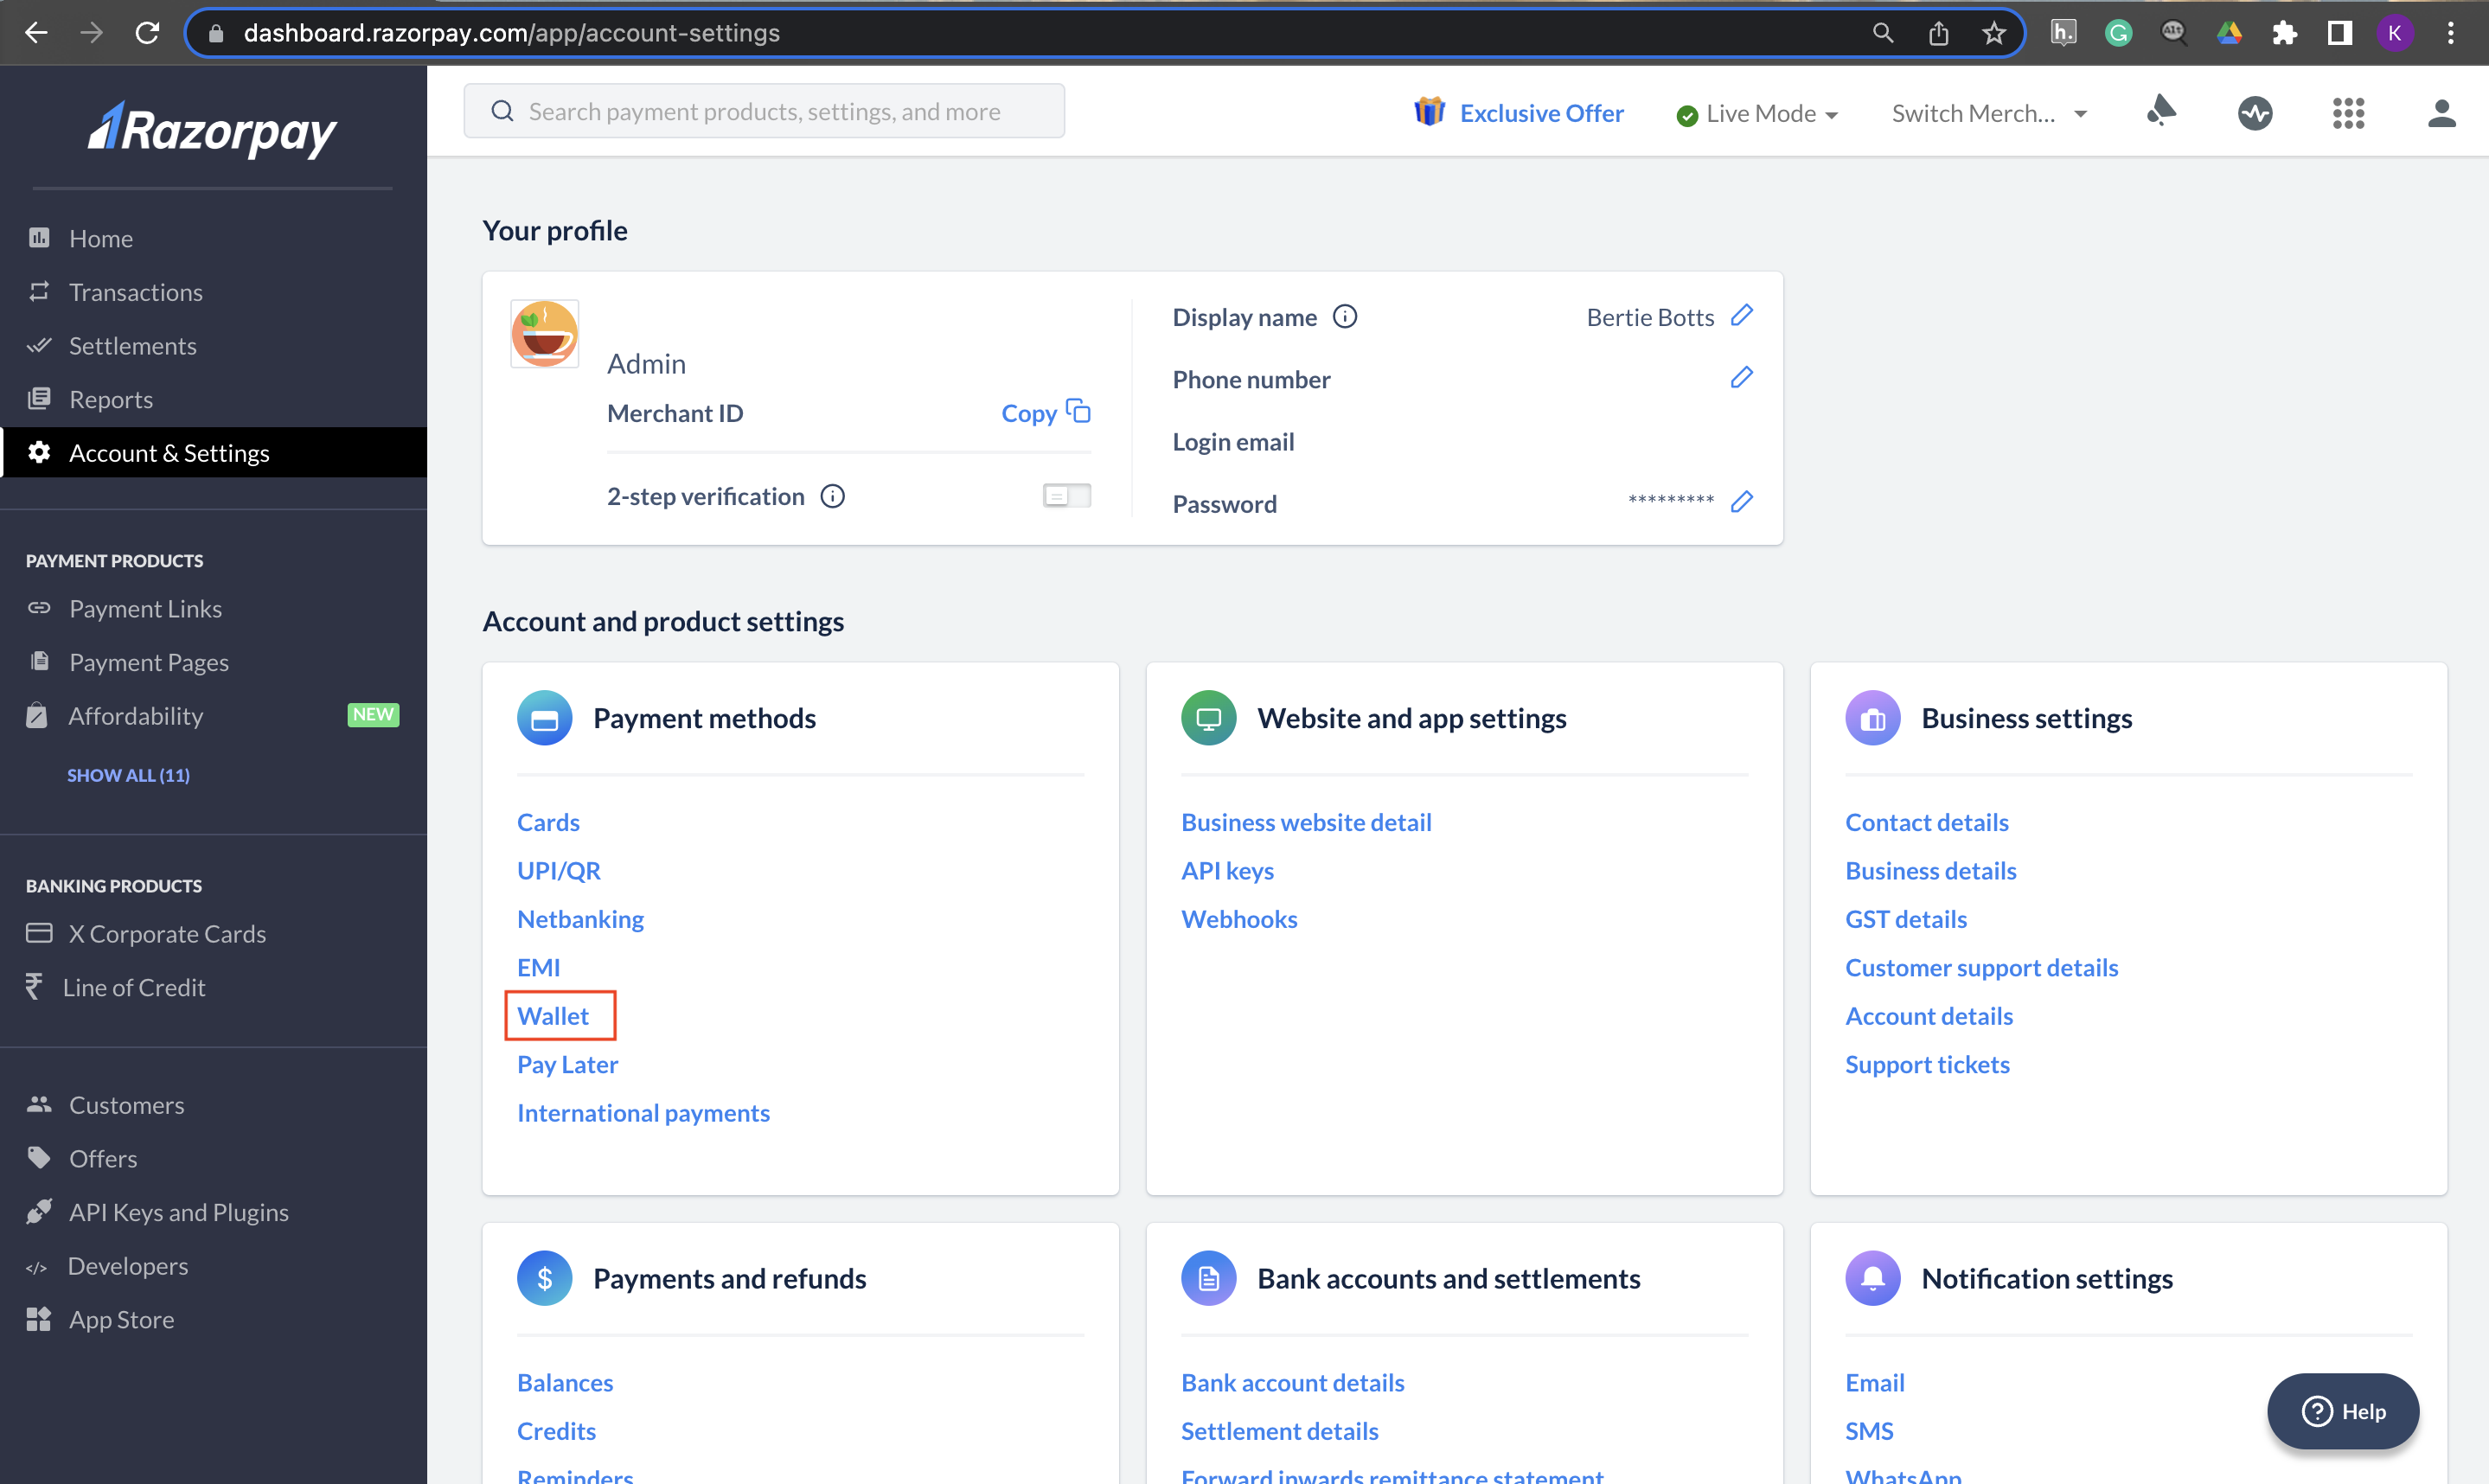Click the user profile icon in header
Image resolution: width=2489 pixels, height=1484 pixels.
(x=2441, y=113)
